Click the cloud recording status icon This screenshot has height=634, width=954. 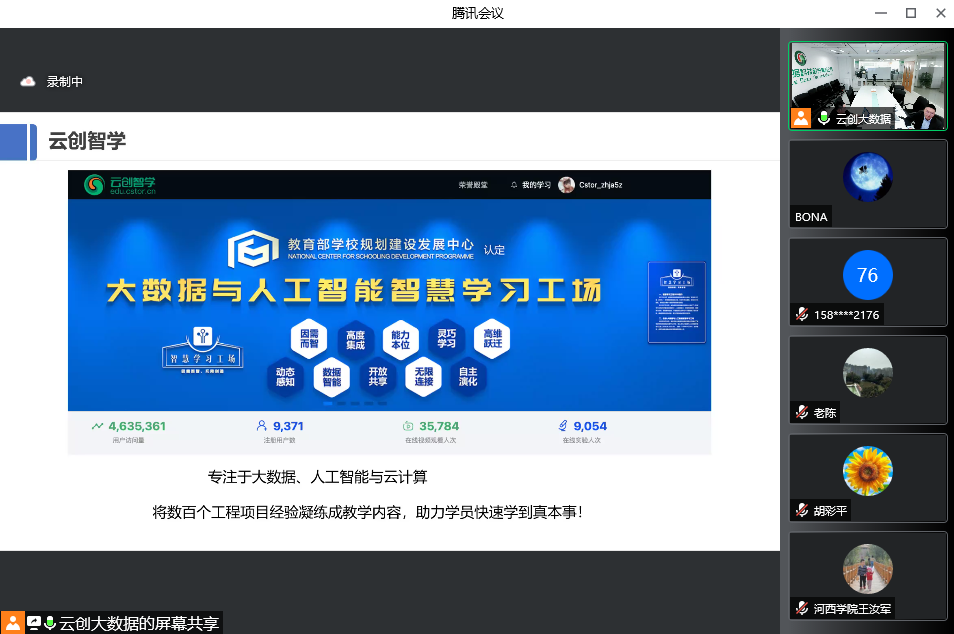point(28,82)
